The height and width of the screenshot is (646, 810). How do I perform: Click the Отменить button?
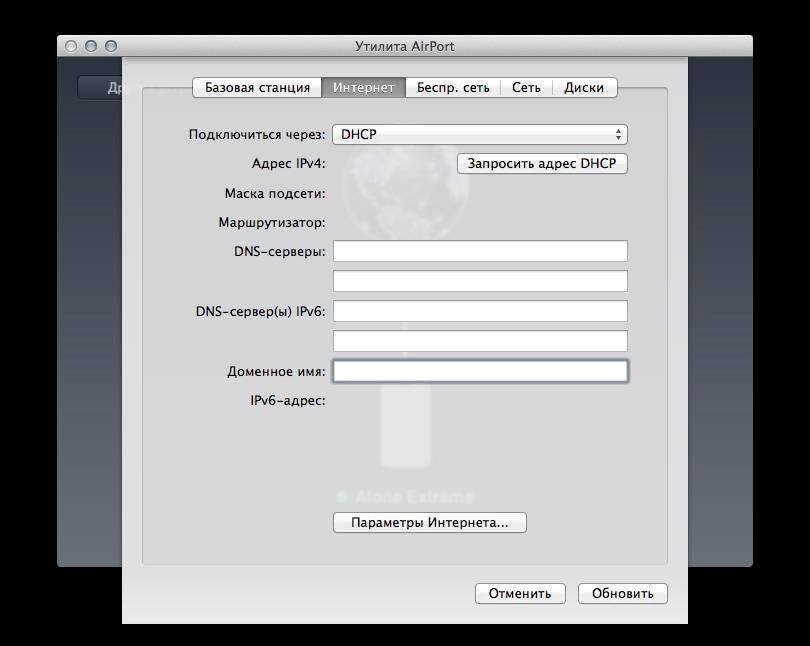[x=520, y=593]
